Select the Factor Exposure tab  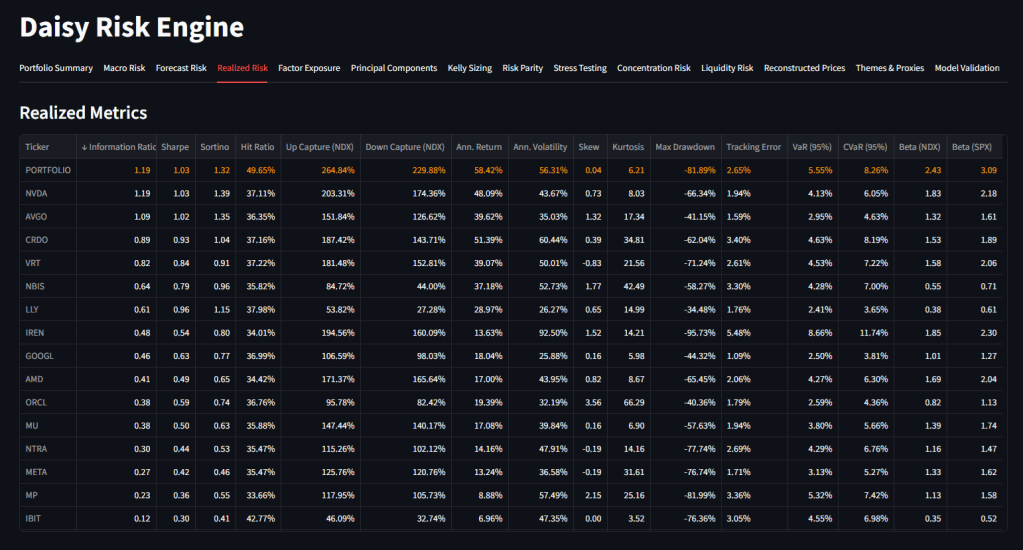coord(309,68)
